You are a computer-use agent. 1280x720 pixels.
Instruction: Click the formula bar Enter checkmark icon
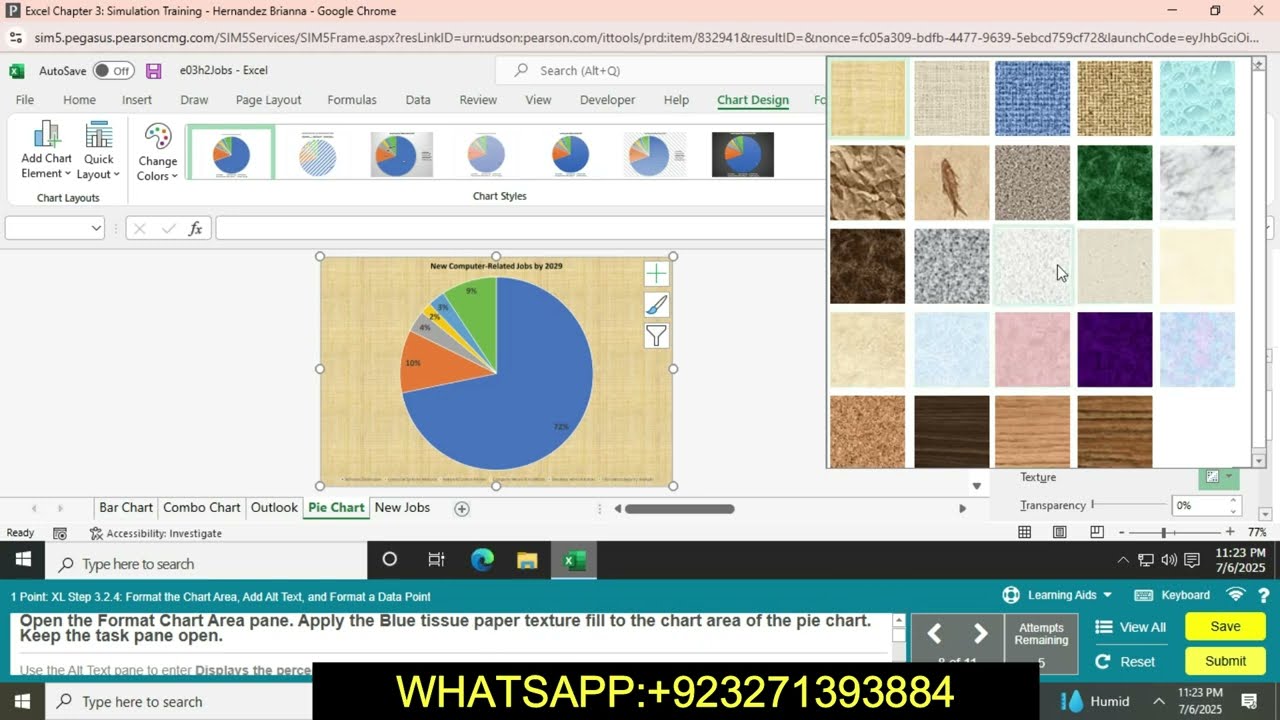pos(168,229)
